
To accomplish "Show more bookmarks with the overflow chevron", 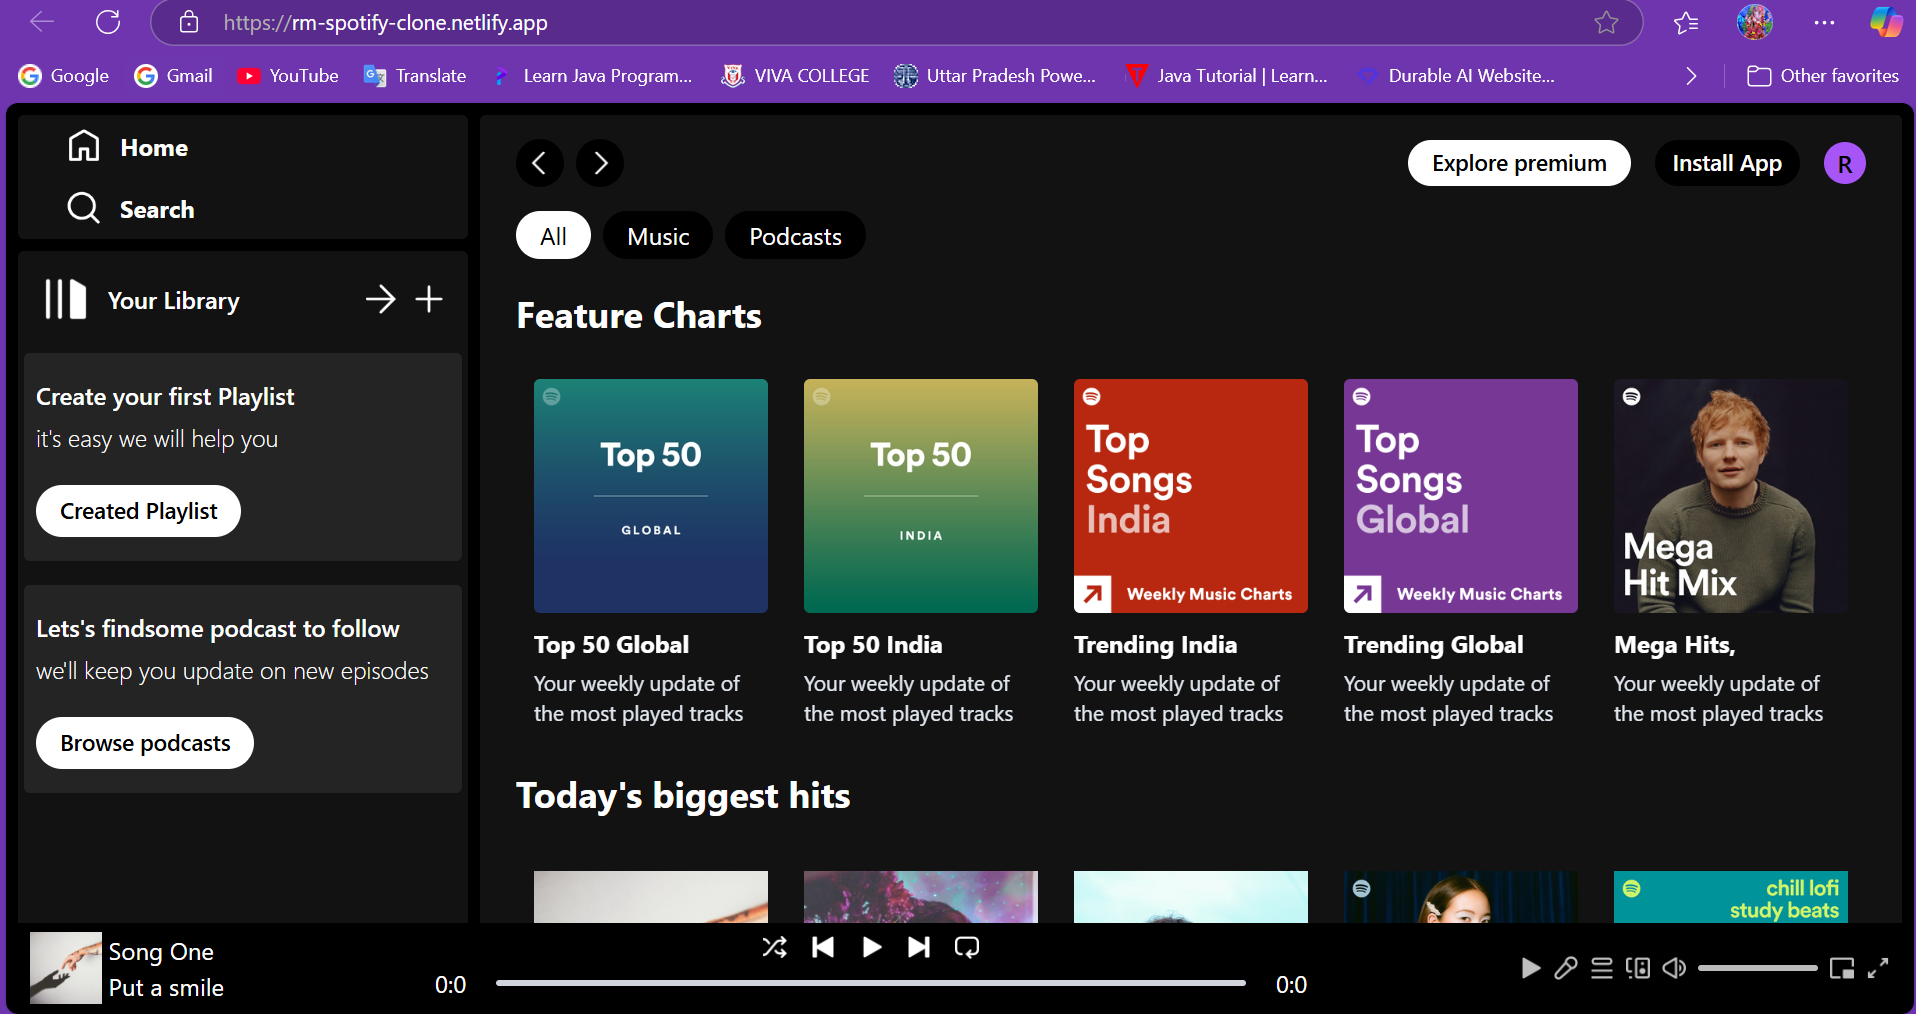I will tap(1691, 76).
